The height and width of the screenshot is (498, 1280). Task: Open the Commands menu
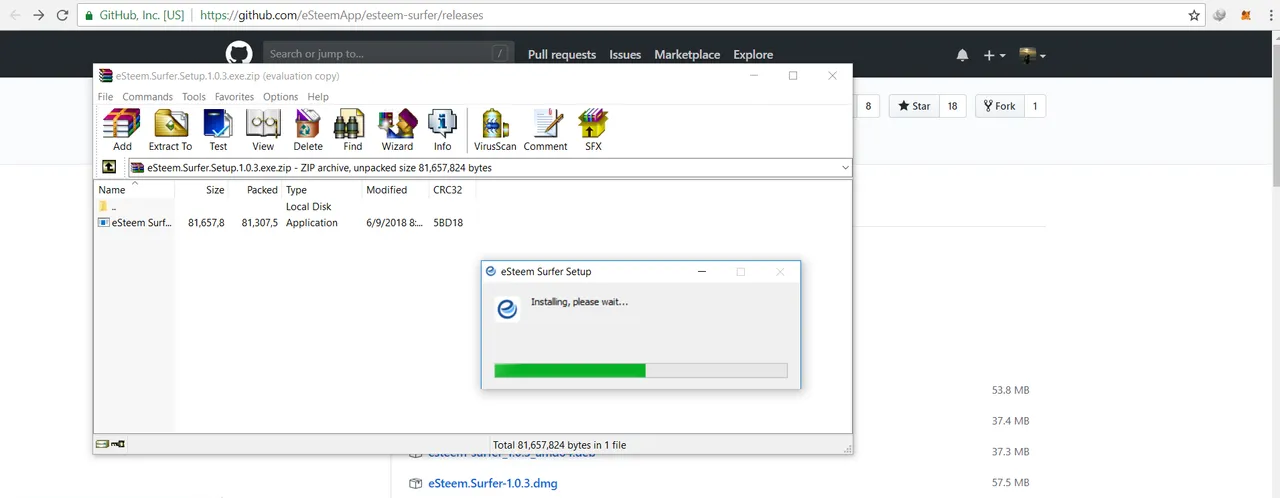pyautogui.click(x=147, y=97)
